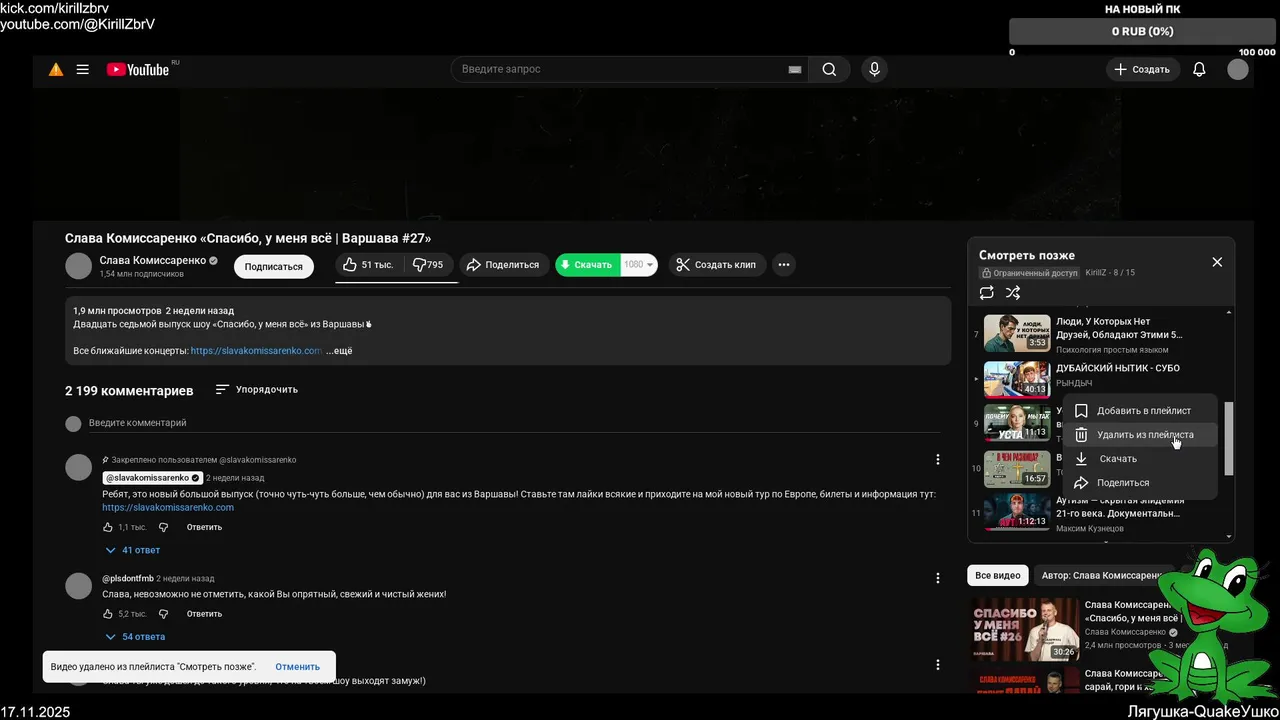Screen dimensions: 1280x720
Task: Click the 2 199 комментариев count
Action: pyautogui.click(x=129, y=390)
